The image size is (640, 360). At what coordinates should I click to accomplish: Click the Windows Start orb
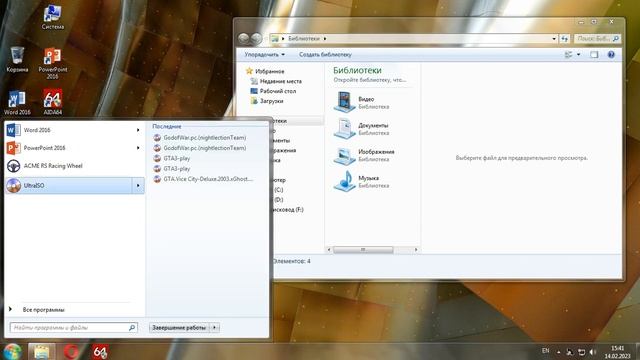[12, 351]
